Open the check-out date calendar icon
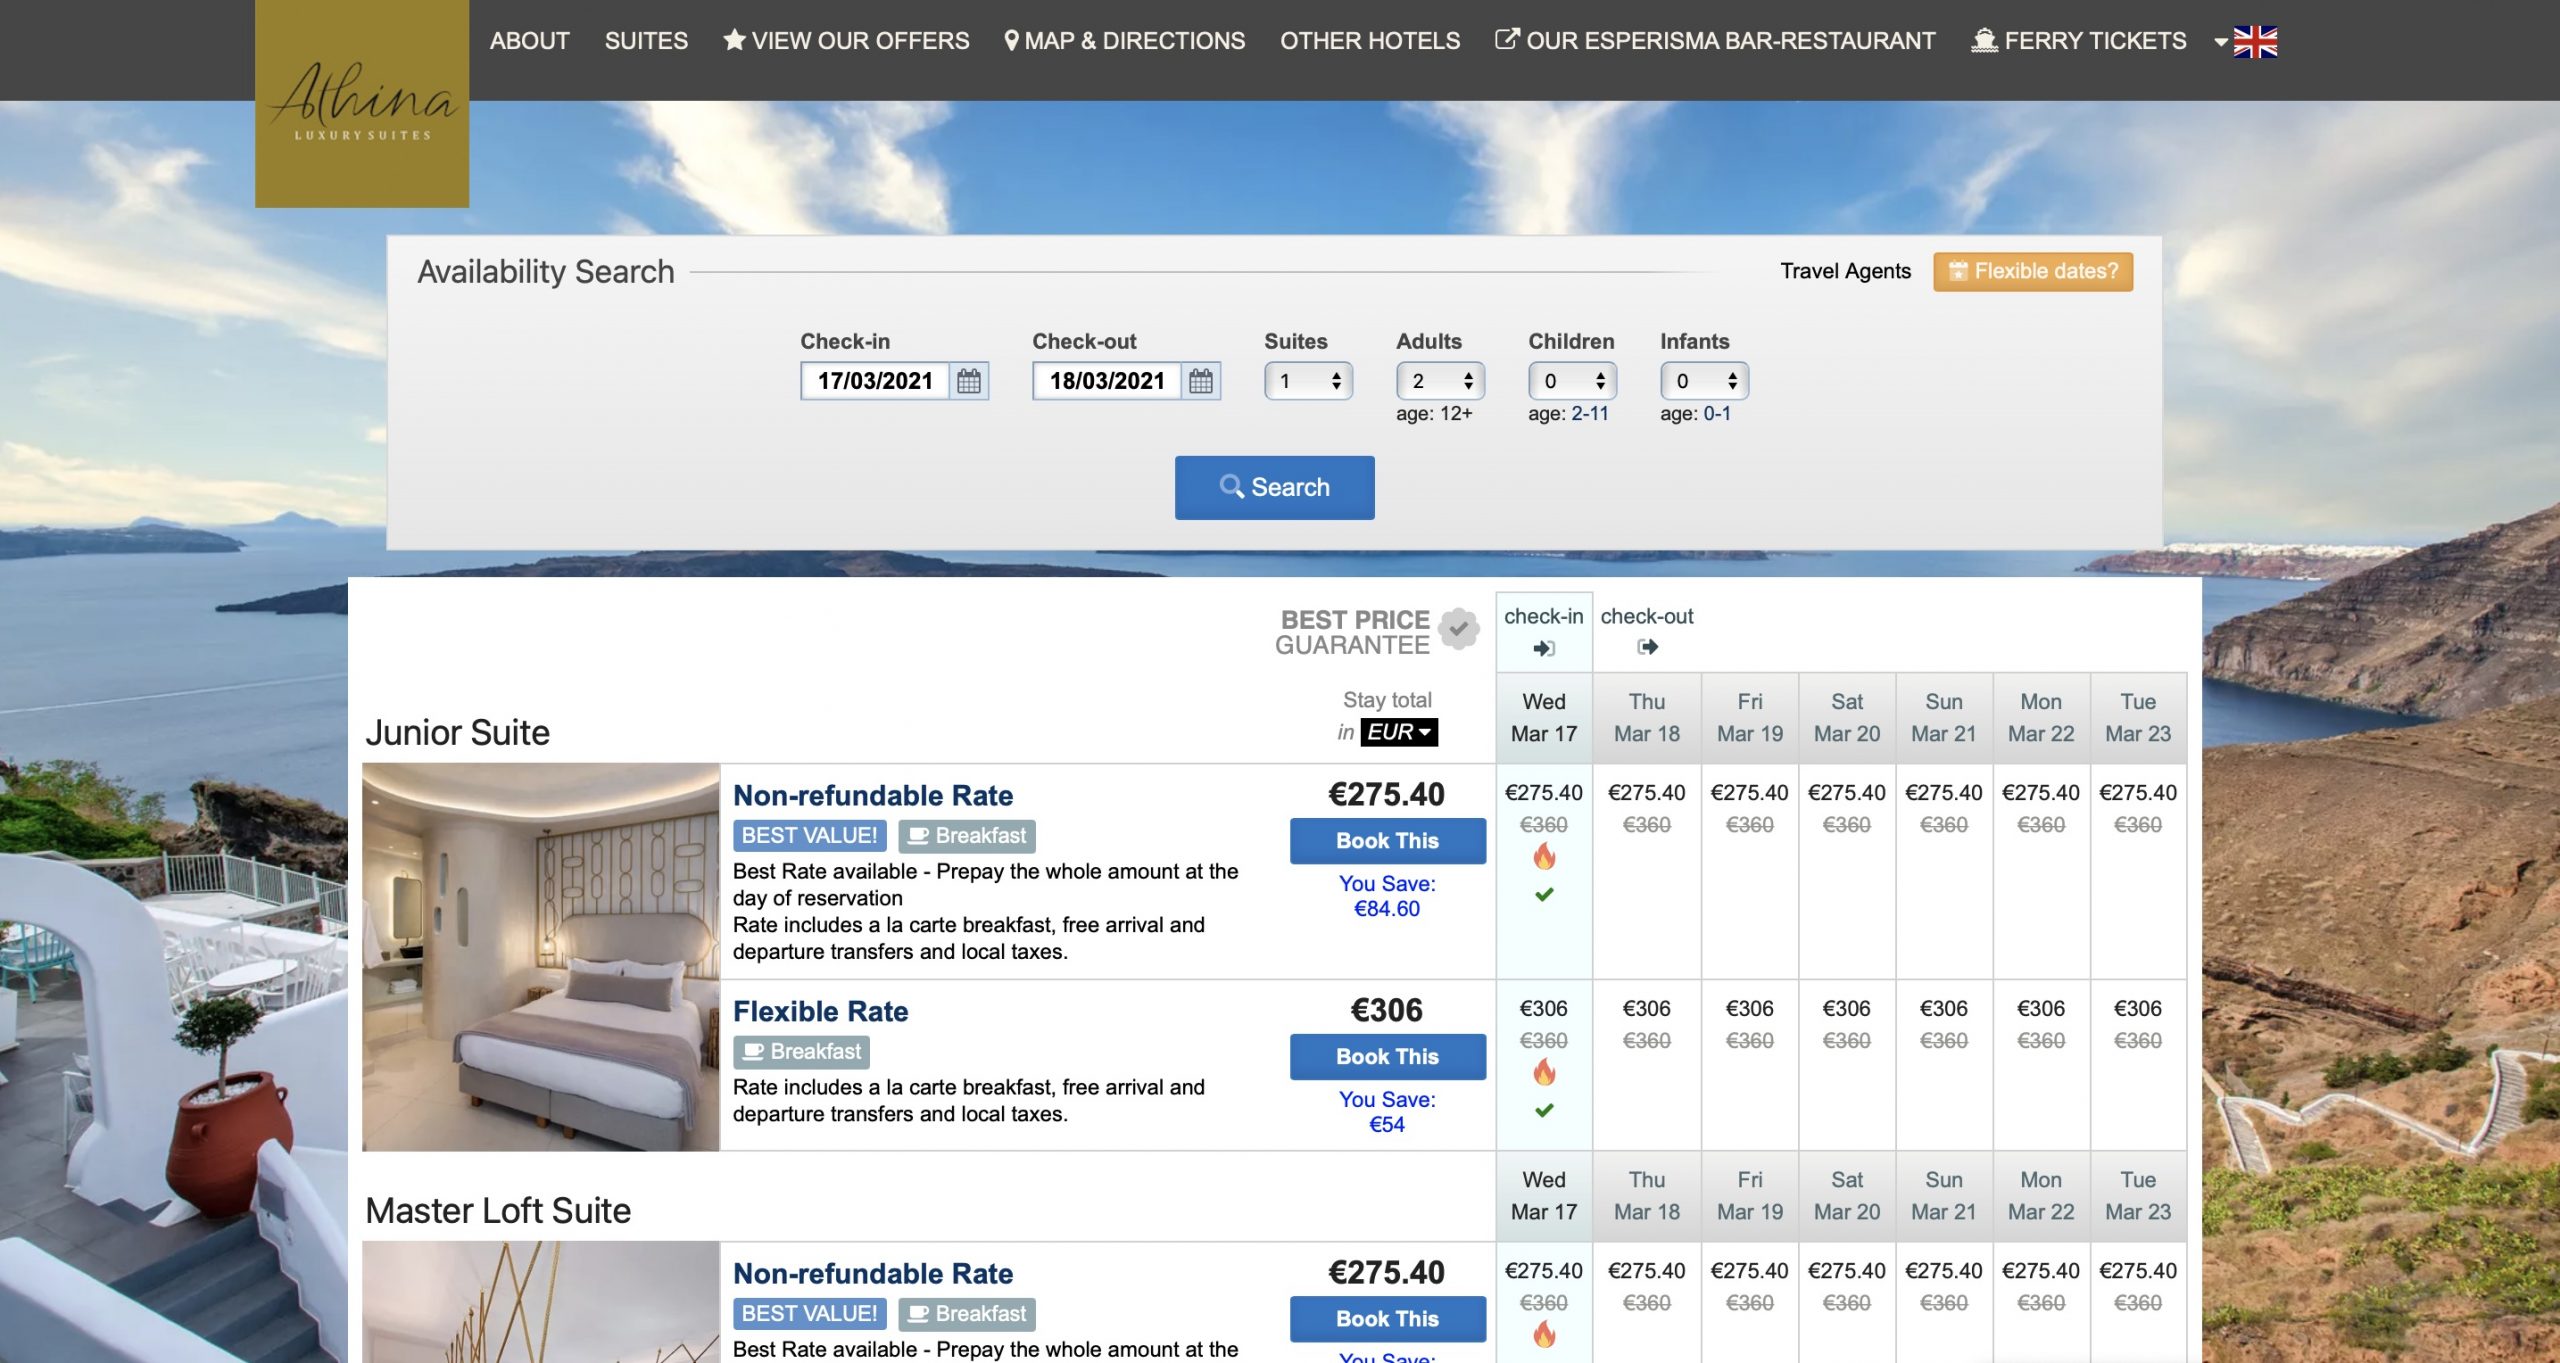 coord(1200,381)
